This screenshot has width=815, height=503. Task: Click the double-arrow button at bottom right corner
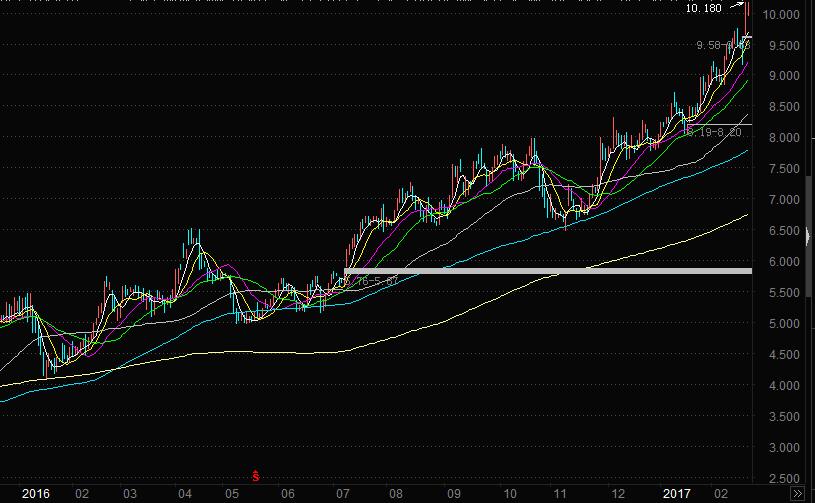coord(796,494)
